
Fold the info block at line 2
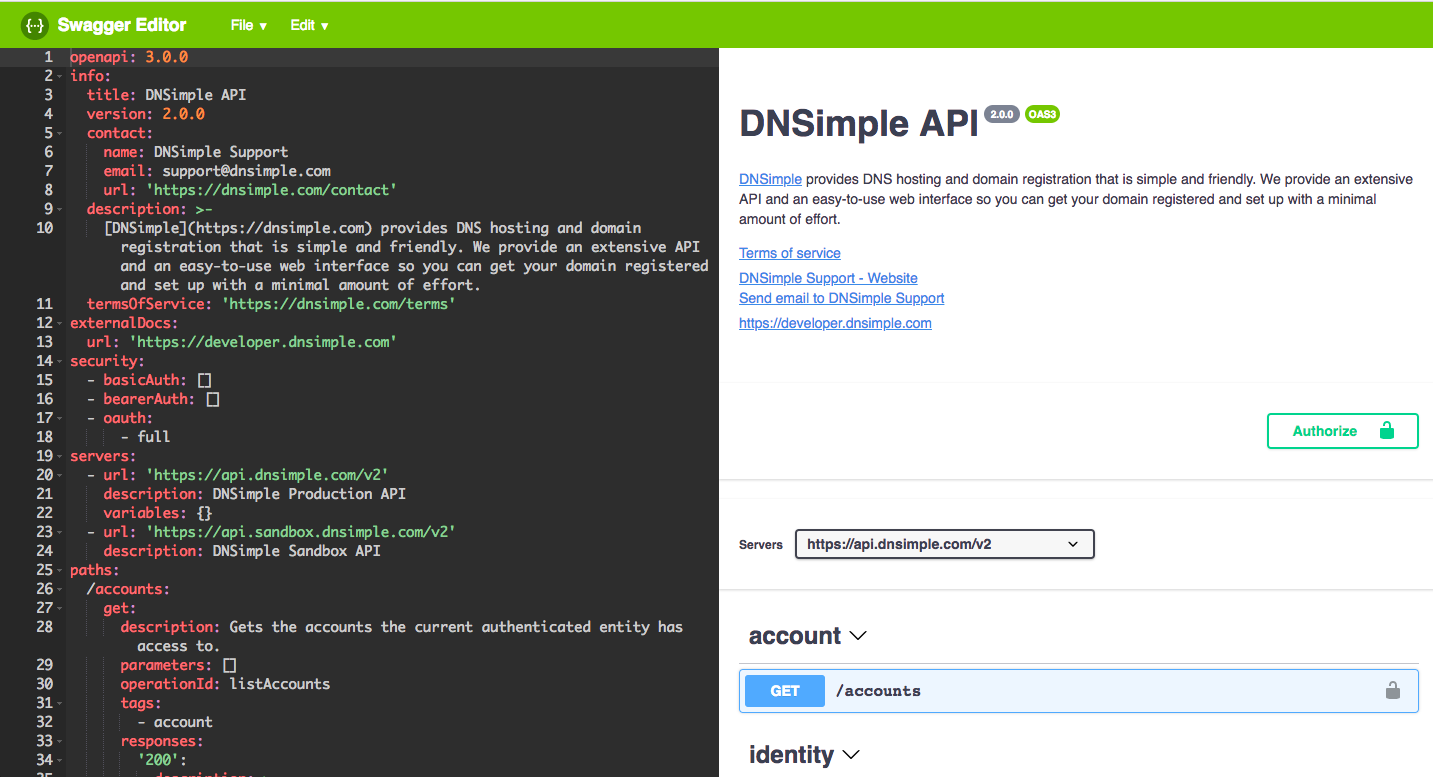pos(59,76)
